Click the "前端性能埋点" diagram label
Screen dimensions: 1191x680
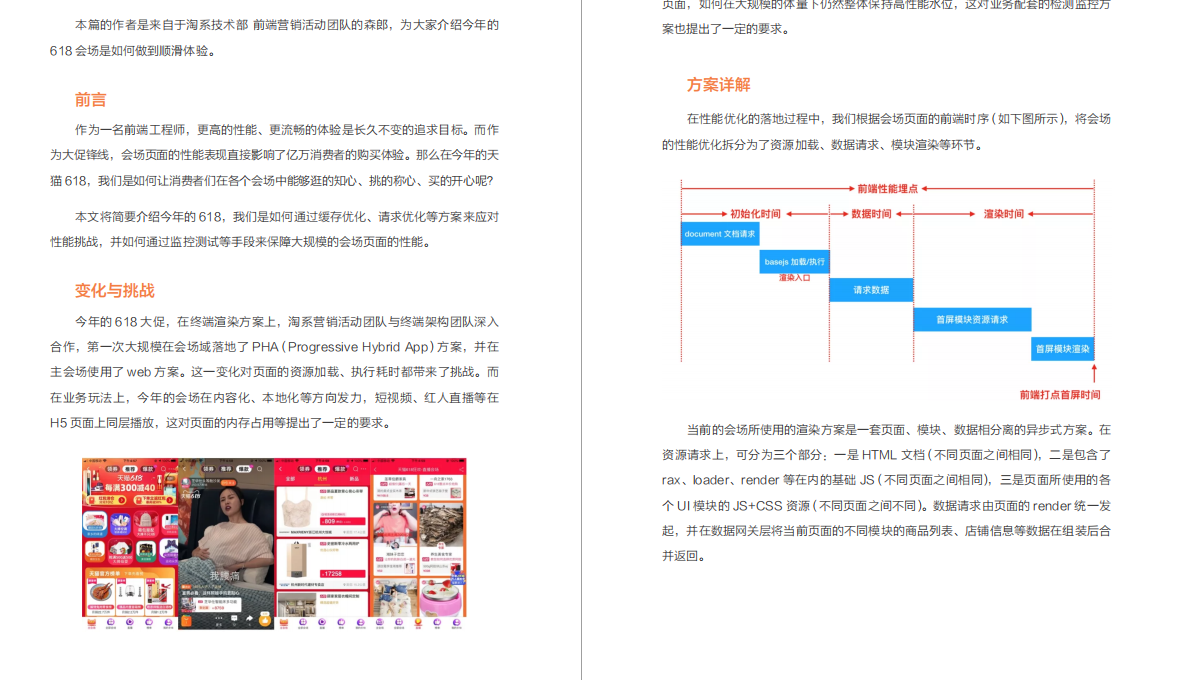tap(887, 188)
